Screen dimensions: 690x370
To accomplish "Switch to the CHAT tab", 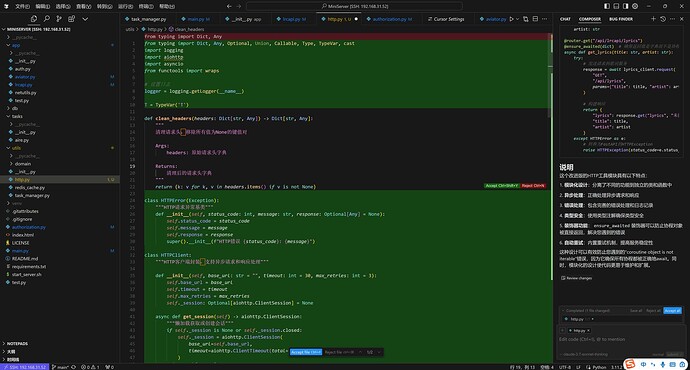I will tap(565, 19).
